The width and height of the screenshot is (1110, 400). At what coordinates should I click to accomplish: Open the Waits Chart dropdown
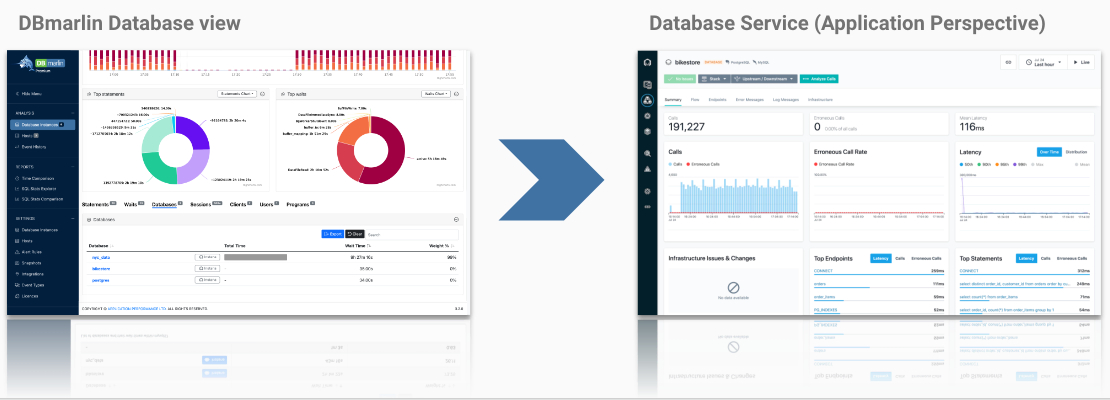point(435,93)
